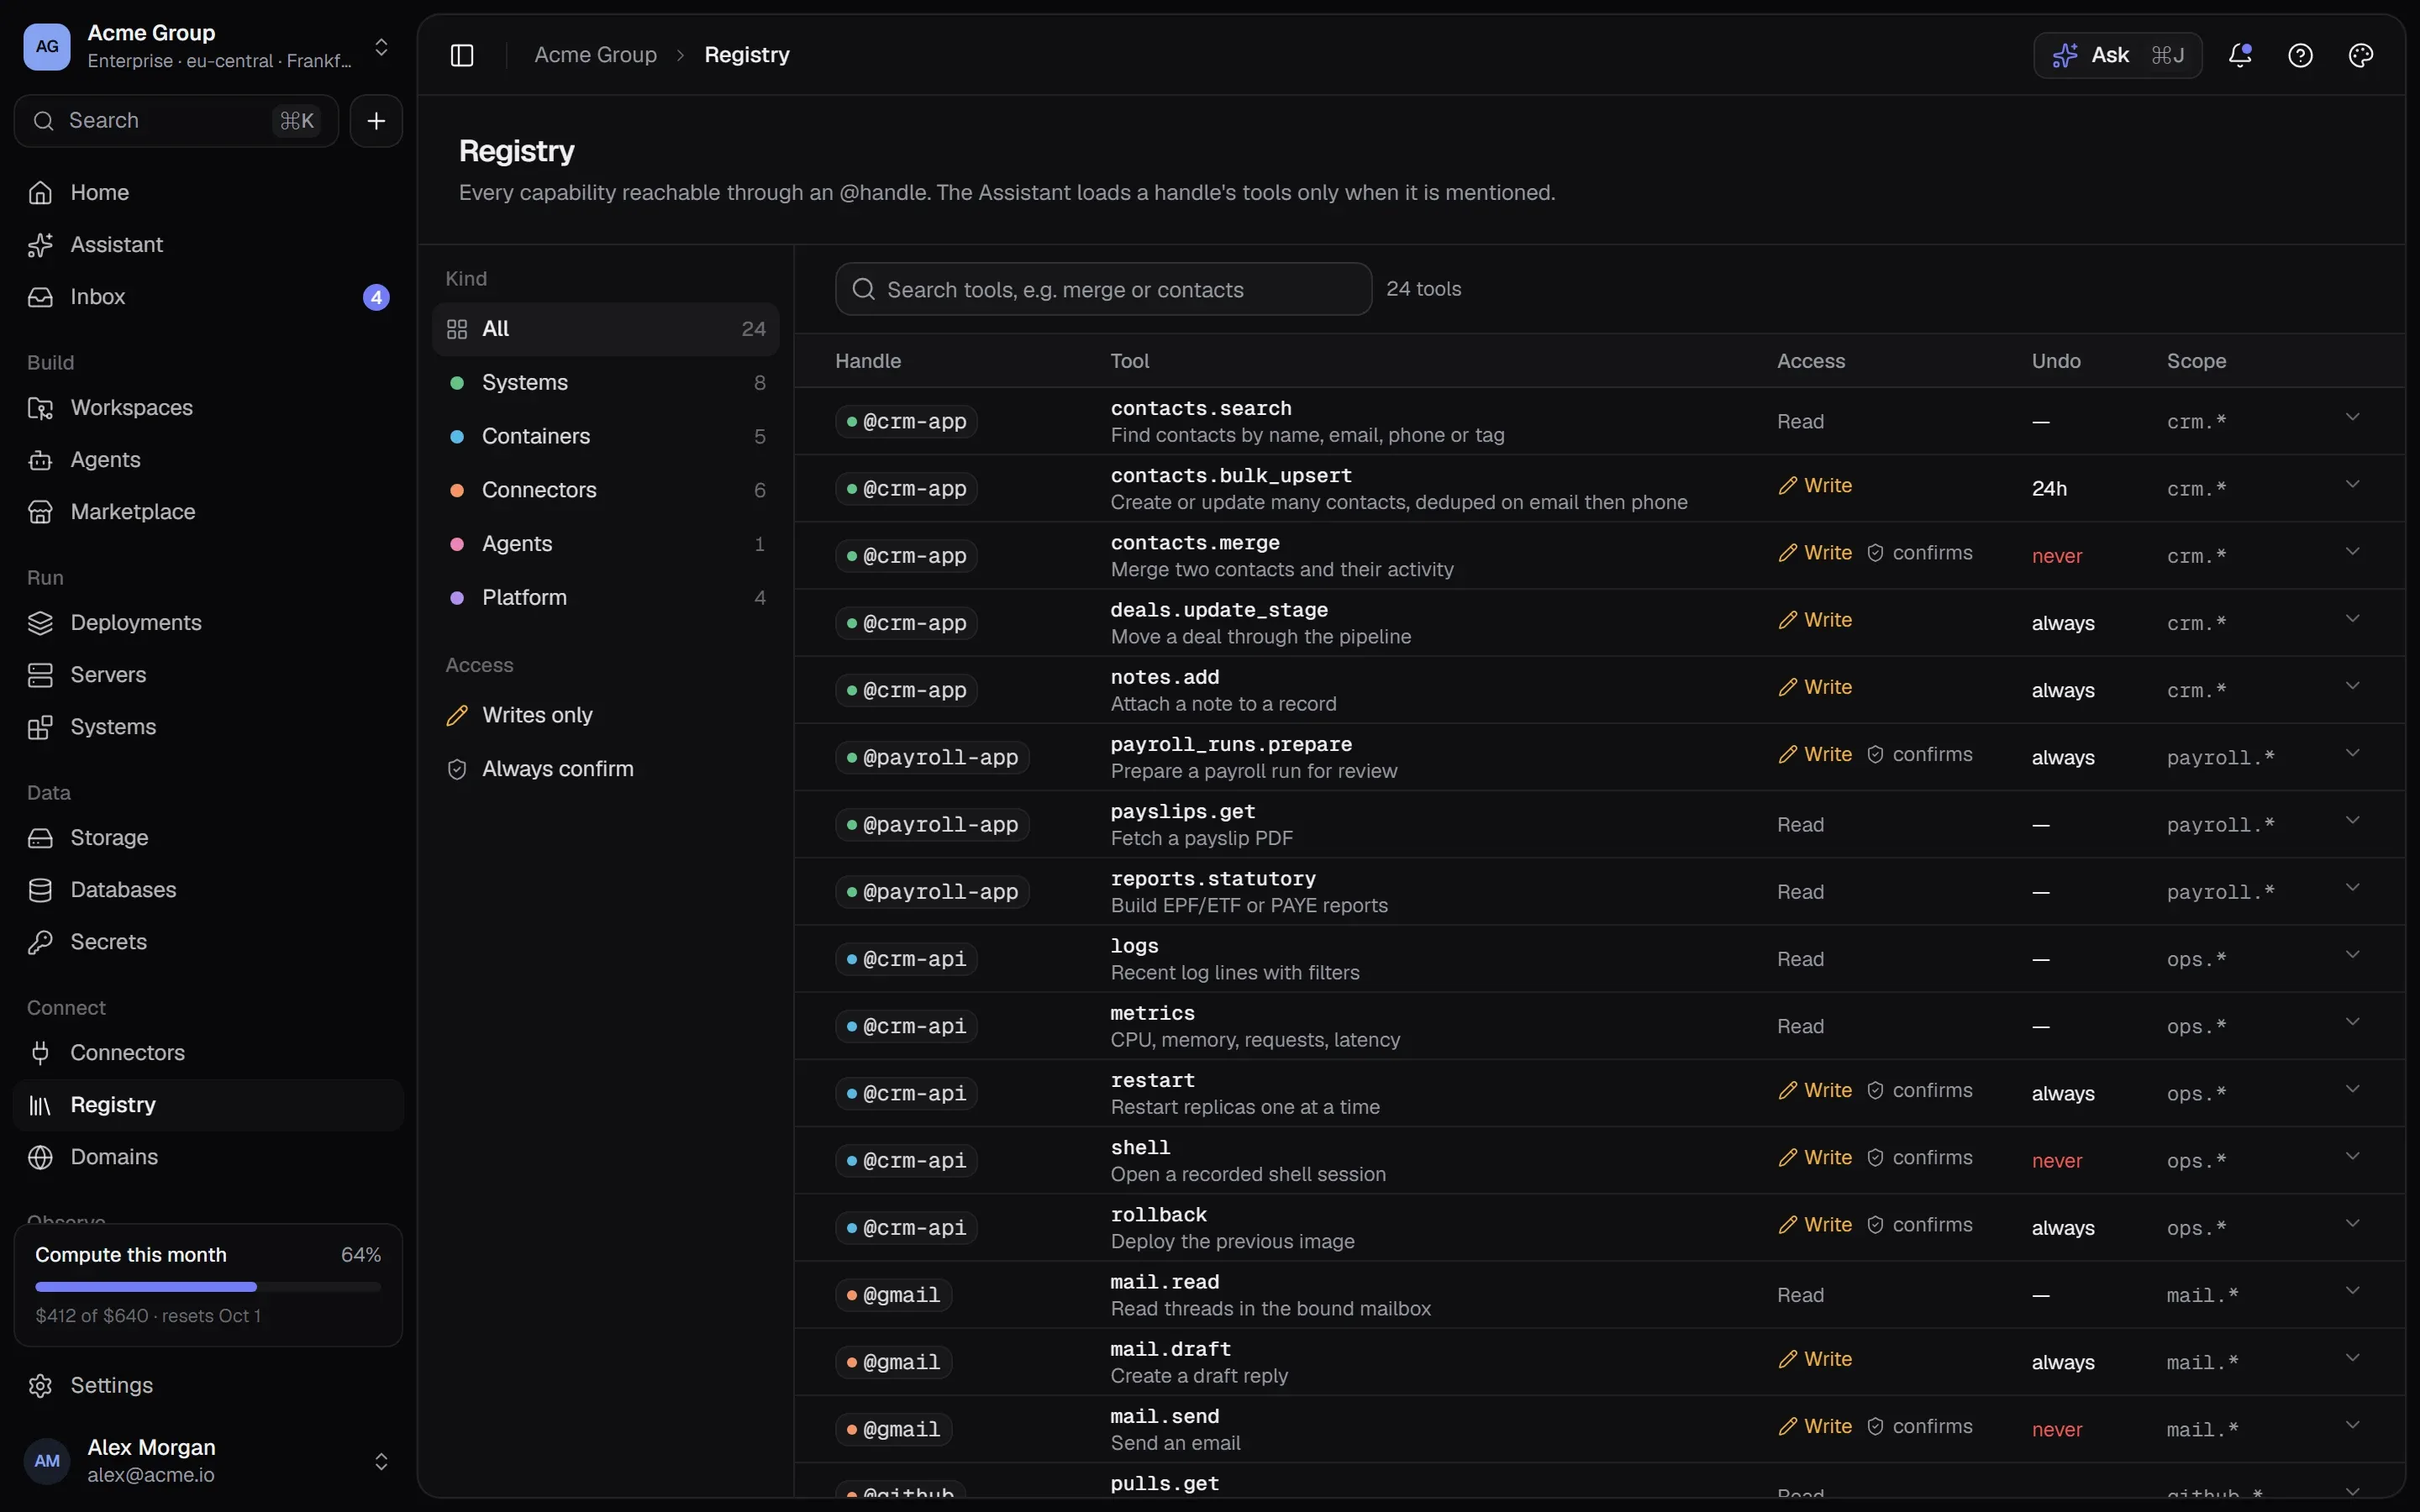The width and height of the screenshot is (2420, 1512).
Task: Expand the shell tool row chevron
Action: 2352,1156
